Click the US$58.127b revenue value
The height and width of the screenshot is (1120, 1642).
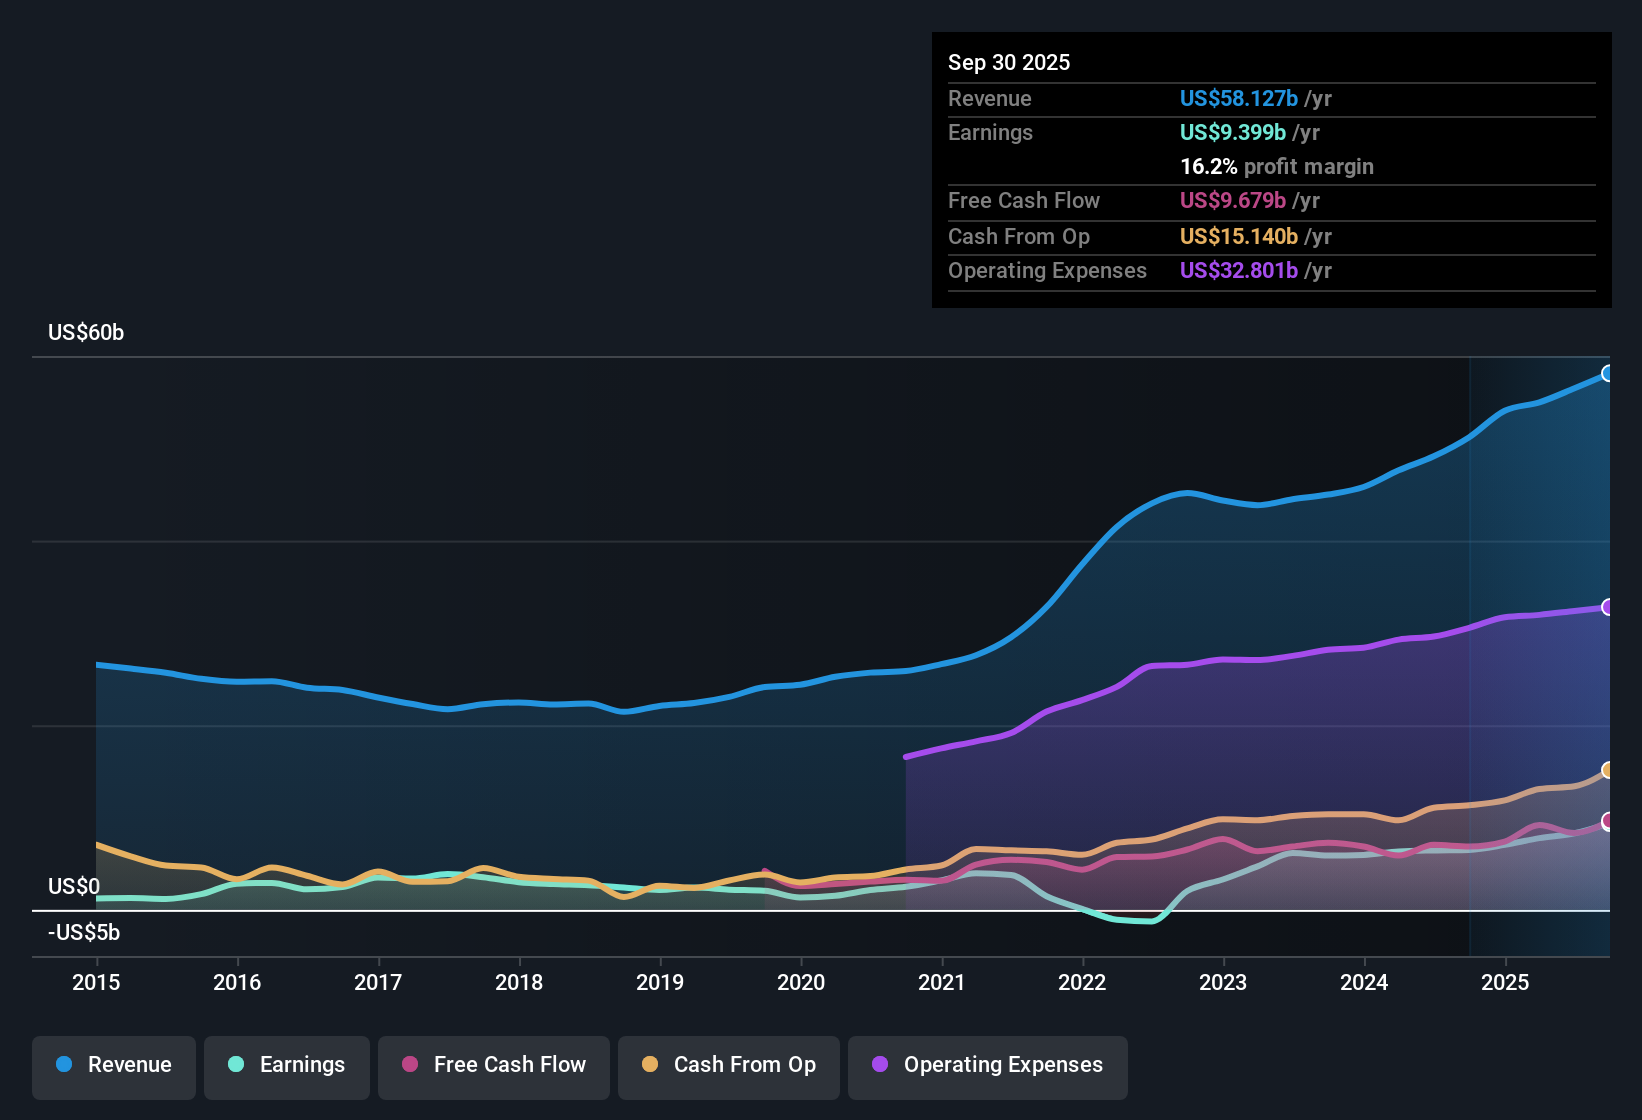(x=1239, y=98)
